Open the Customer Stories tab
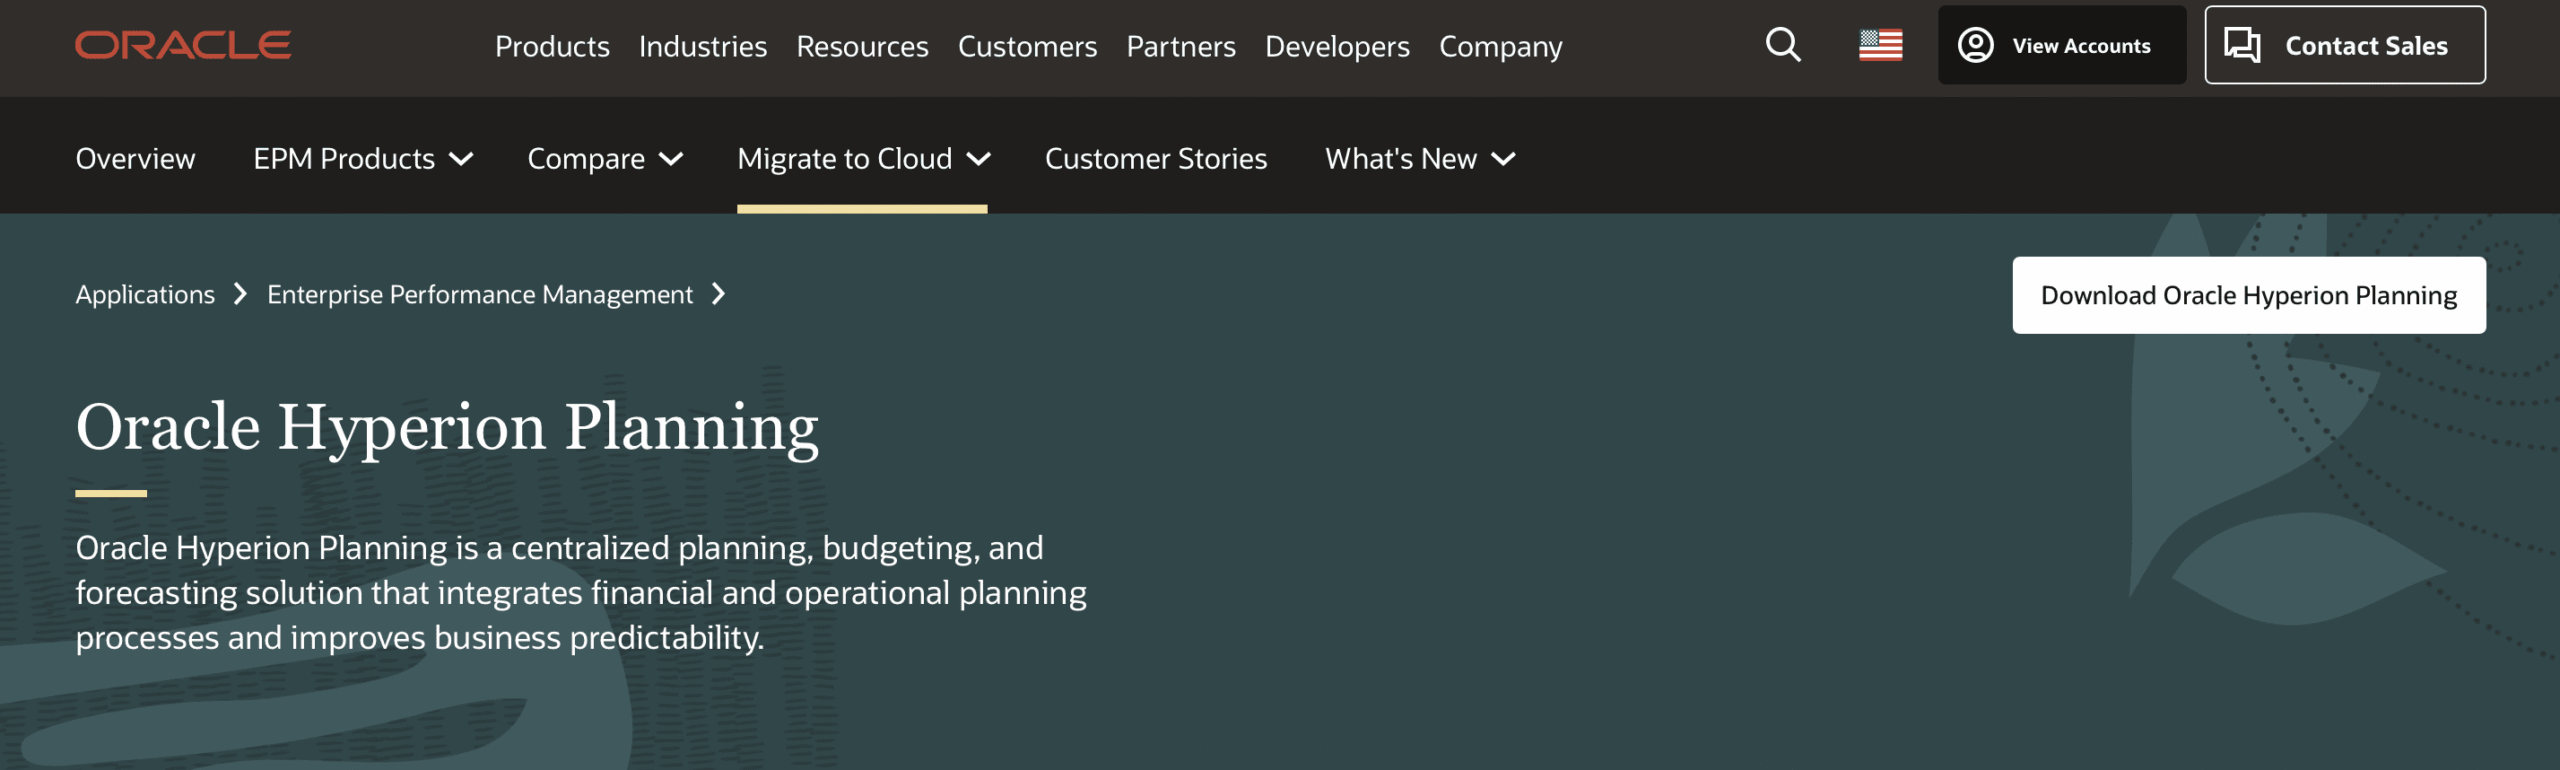 click(x=1156, y=158)
